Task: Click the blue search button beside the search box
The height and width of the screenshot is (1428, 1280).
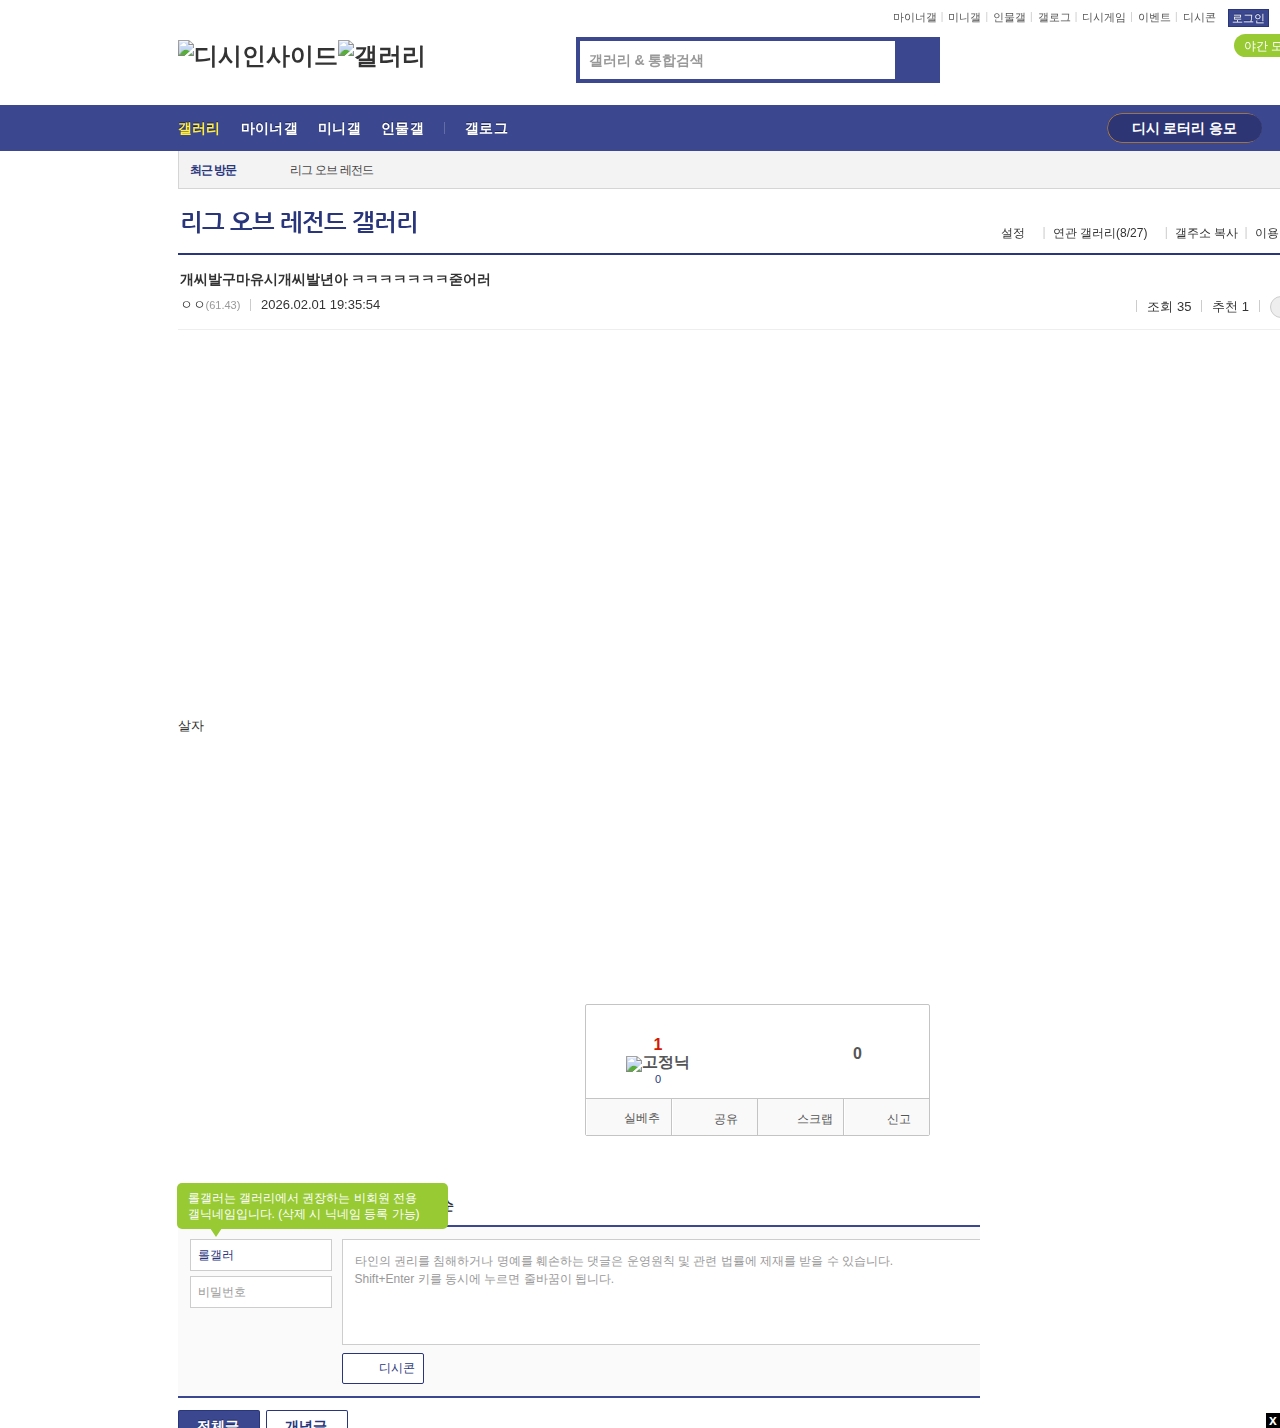Action: [x=917, y=60]
